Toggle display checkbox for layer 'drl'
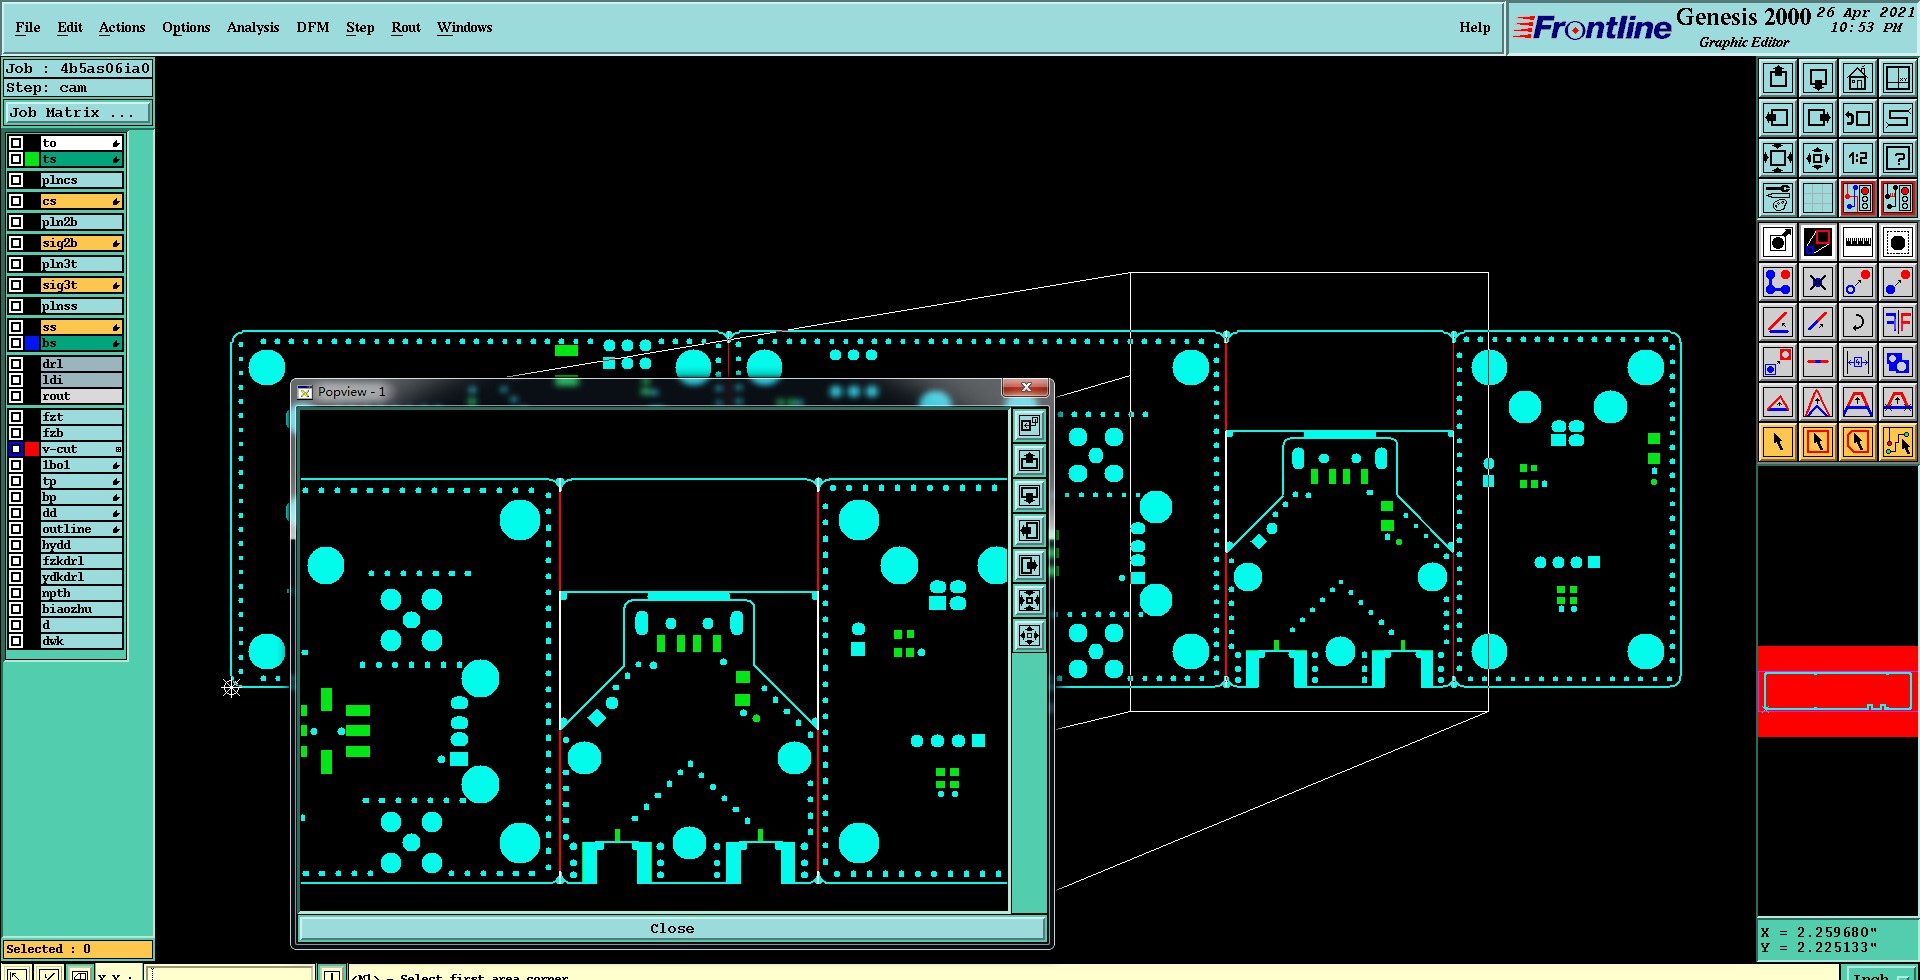The image size is (1920, 980). tap(16, 364)
